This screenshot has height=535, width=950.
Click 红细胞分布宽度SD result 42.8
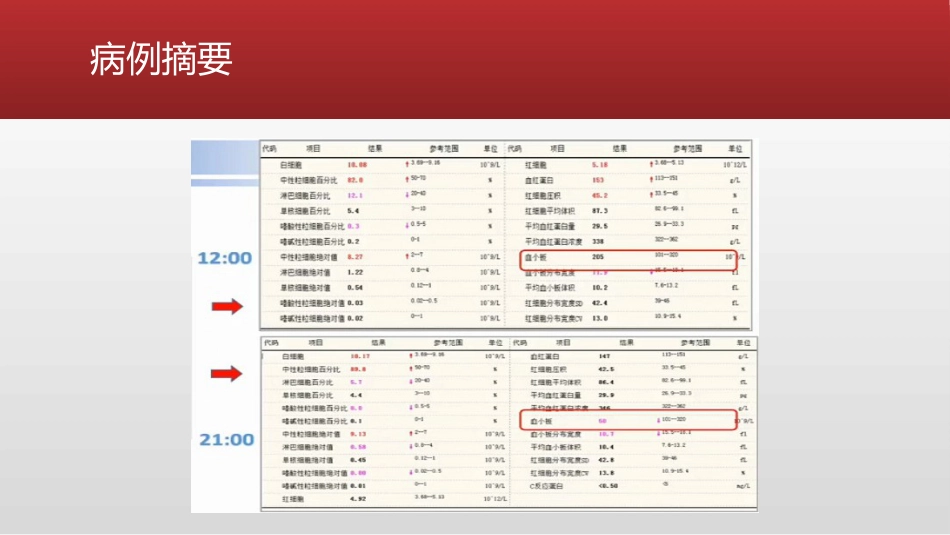point(606,460)
